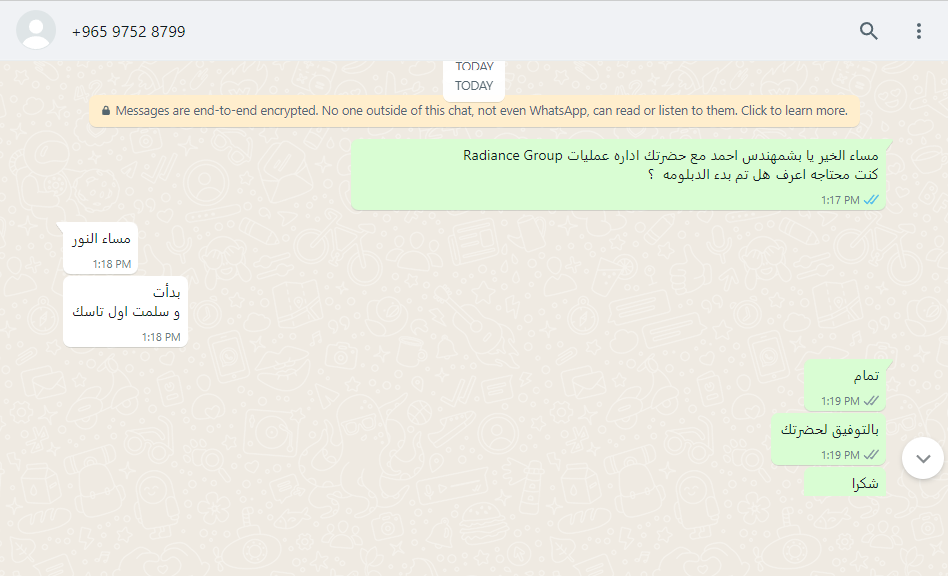Jump to latest messages with down chevron

pyautogui.click(x=923, y=458)
